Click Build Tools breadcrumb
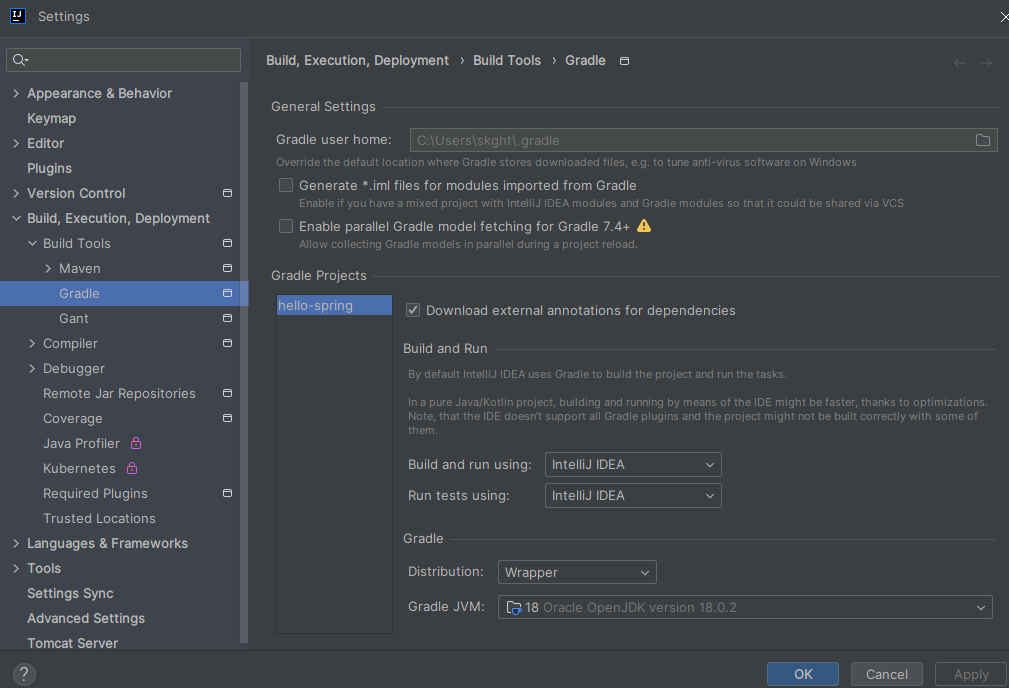Viewport: 1009px width, 688px height. click(x=507, y=60)
